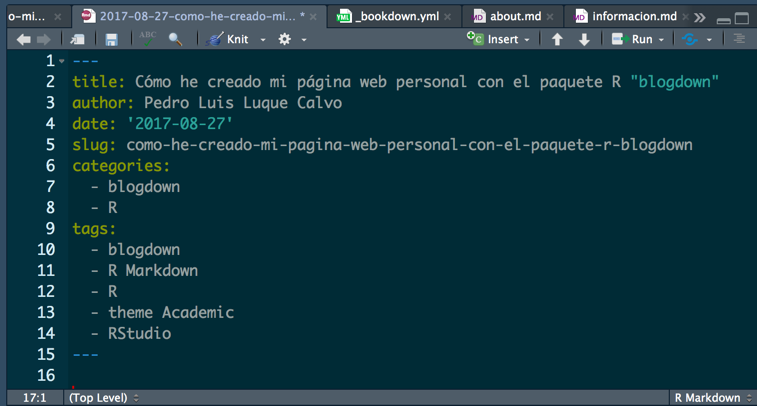Click the date value '2017-08-27'

[180, 124]
